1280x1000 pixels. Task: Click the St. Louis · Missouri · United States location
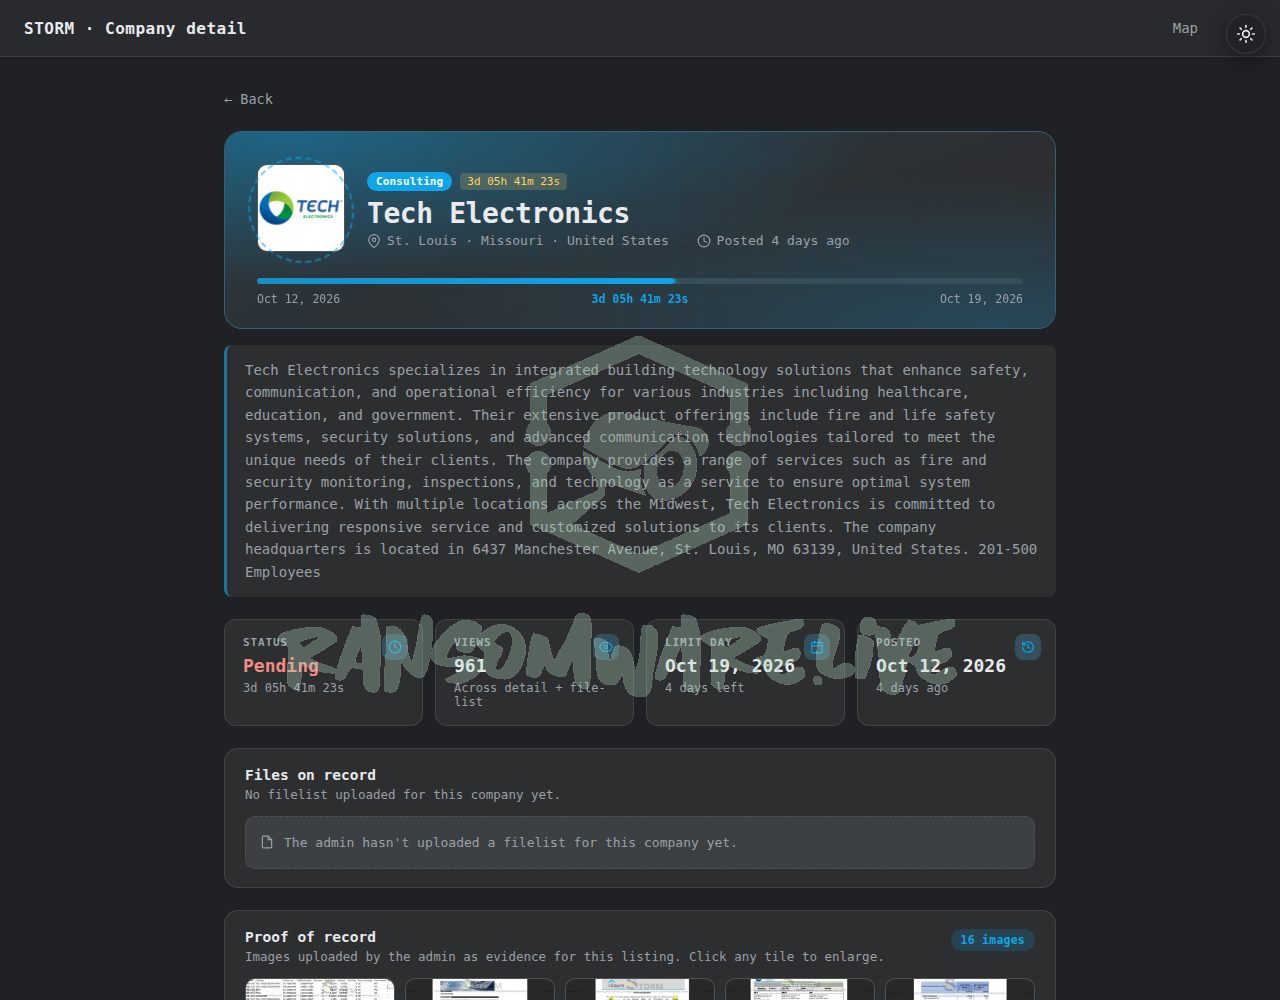pyautogui.click(x=528, y=241)
